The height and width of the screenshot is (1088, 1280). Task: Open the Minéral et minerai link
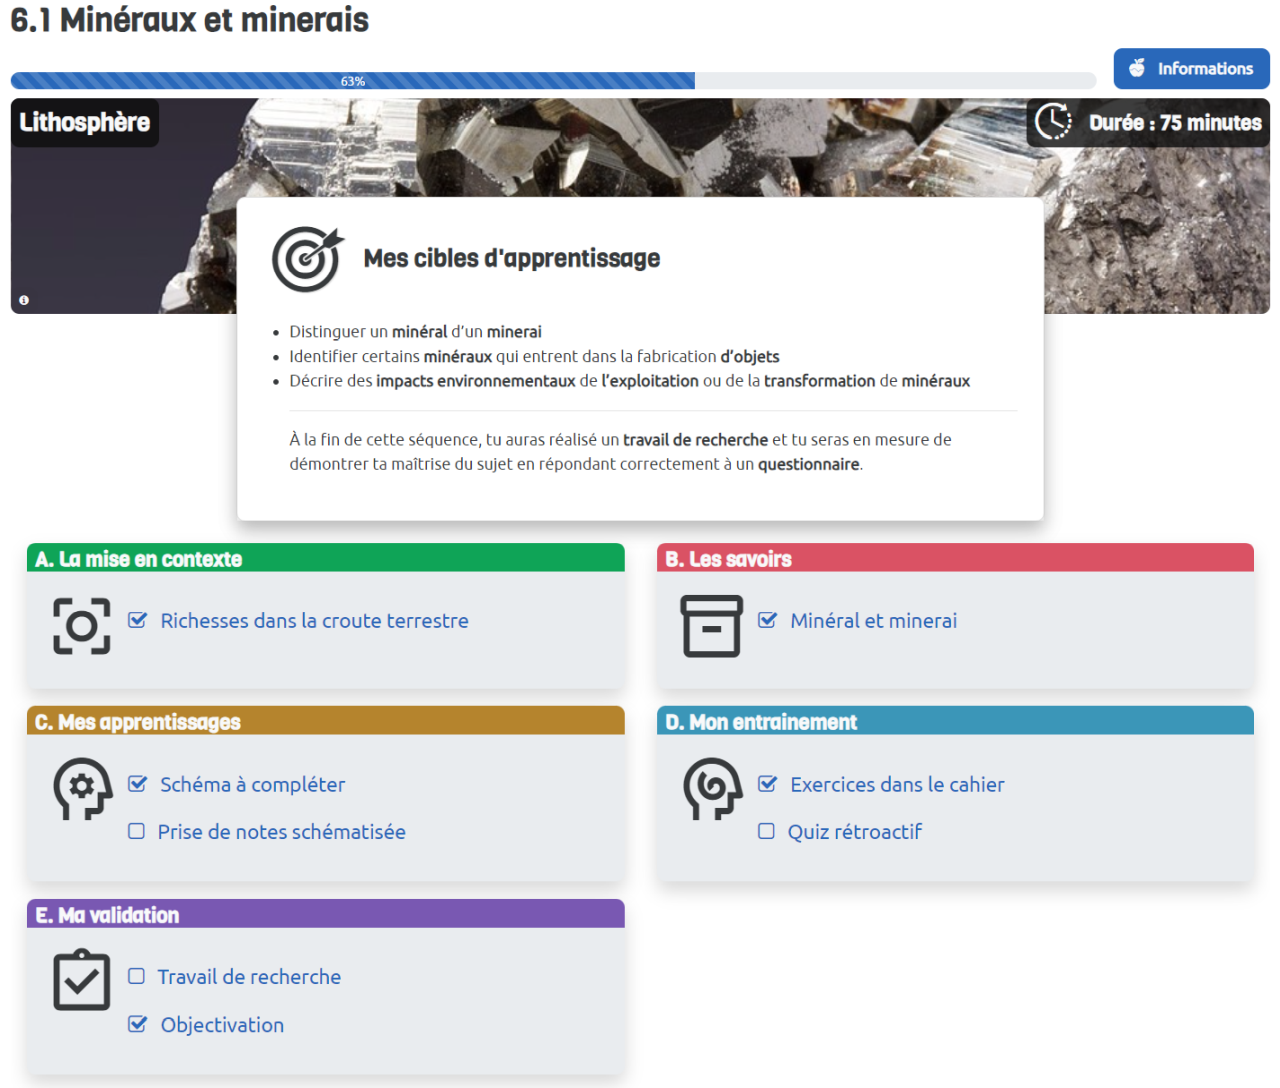click(x=873, y=621)
